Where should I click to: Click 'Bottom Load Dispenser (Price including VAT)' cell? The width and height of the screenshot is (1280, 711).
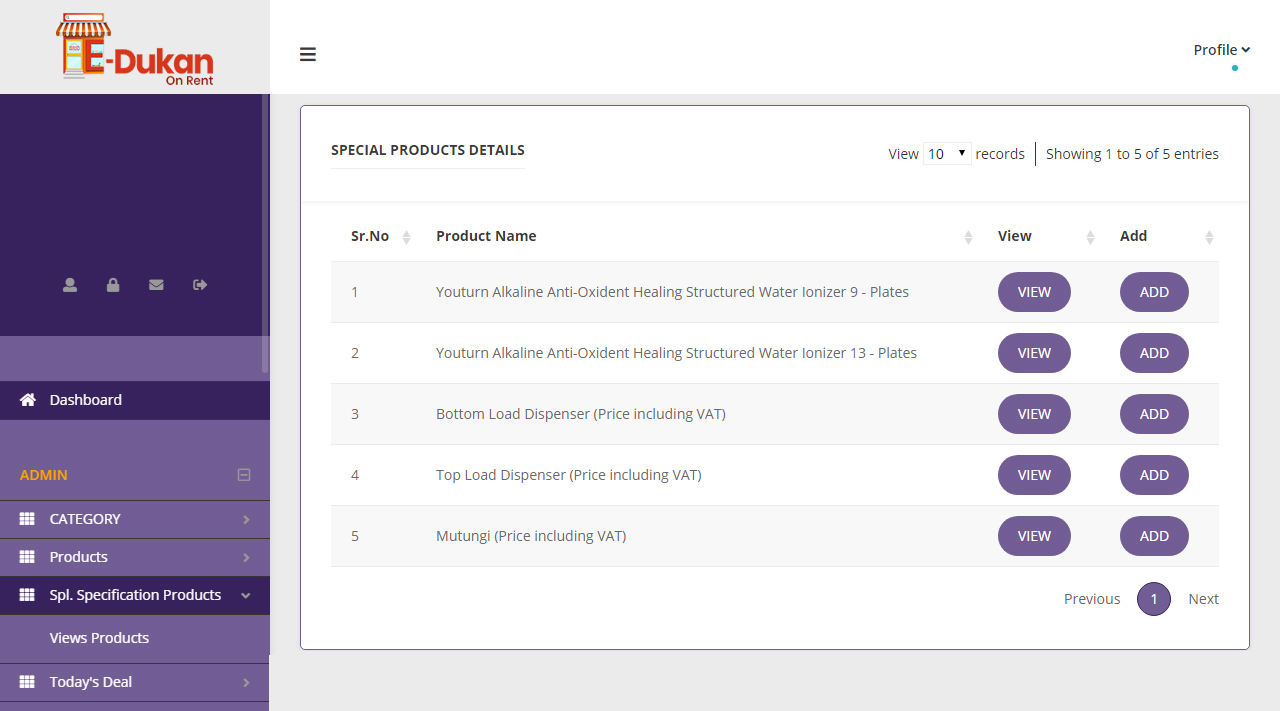(581, 414)
